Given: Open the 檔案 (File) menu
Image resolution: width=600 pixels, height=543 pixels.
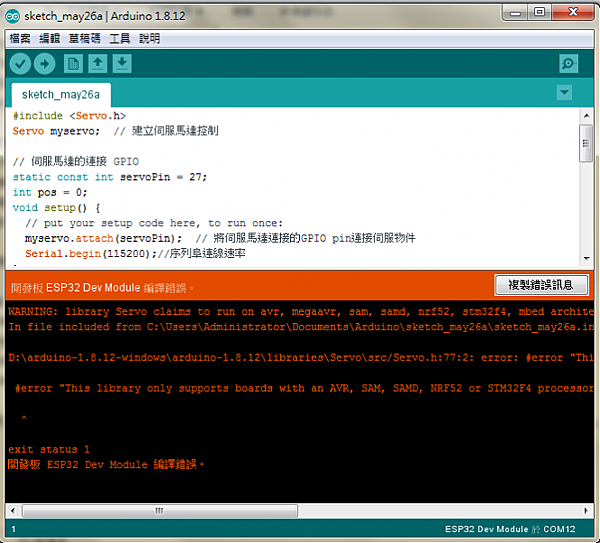Looking at the screenshot, I should 20,38.
